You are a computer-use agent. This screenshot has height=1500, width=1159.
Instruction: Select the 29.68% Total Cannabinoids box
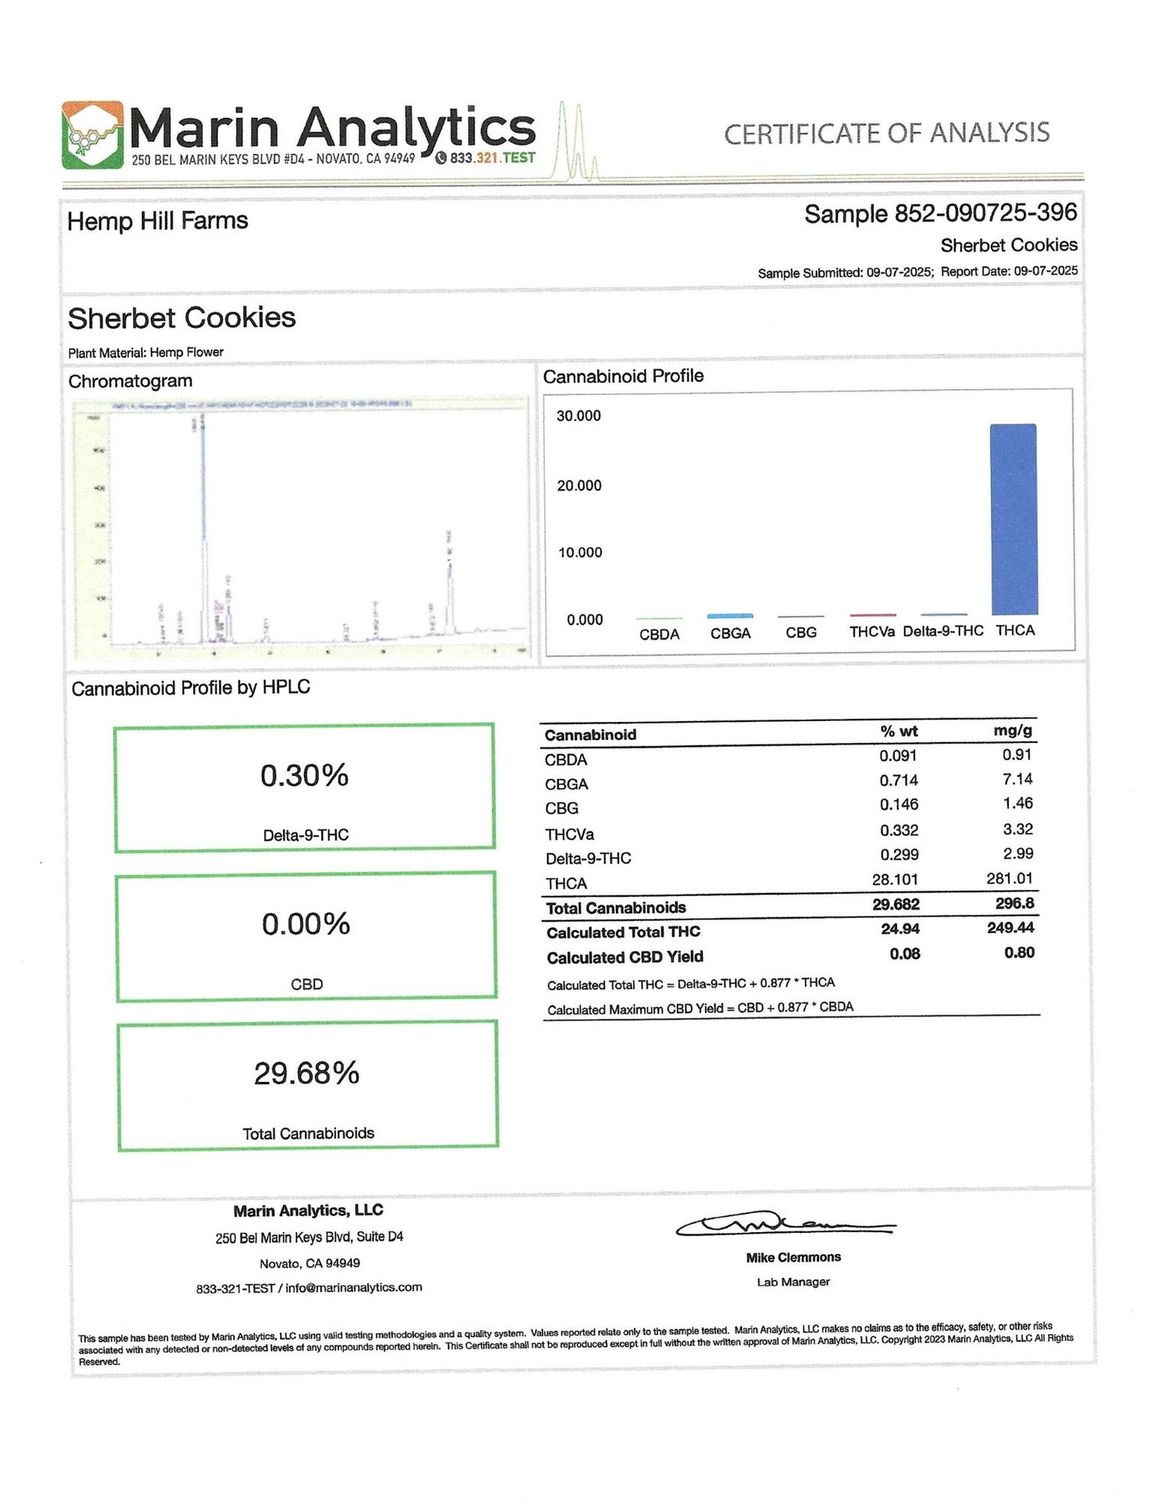click(307, 1086)
